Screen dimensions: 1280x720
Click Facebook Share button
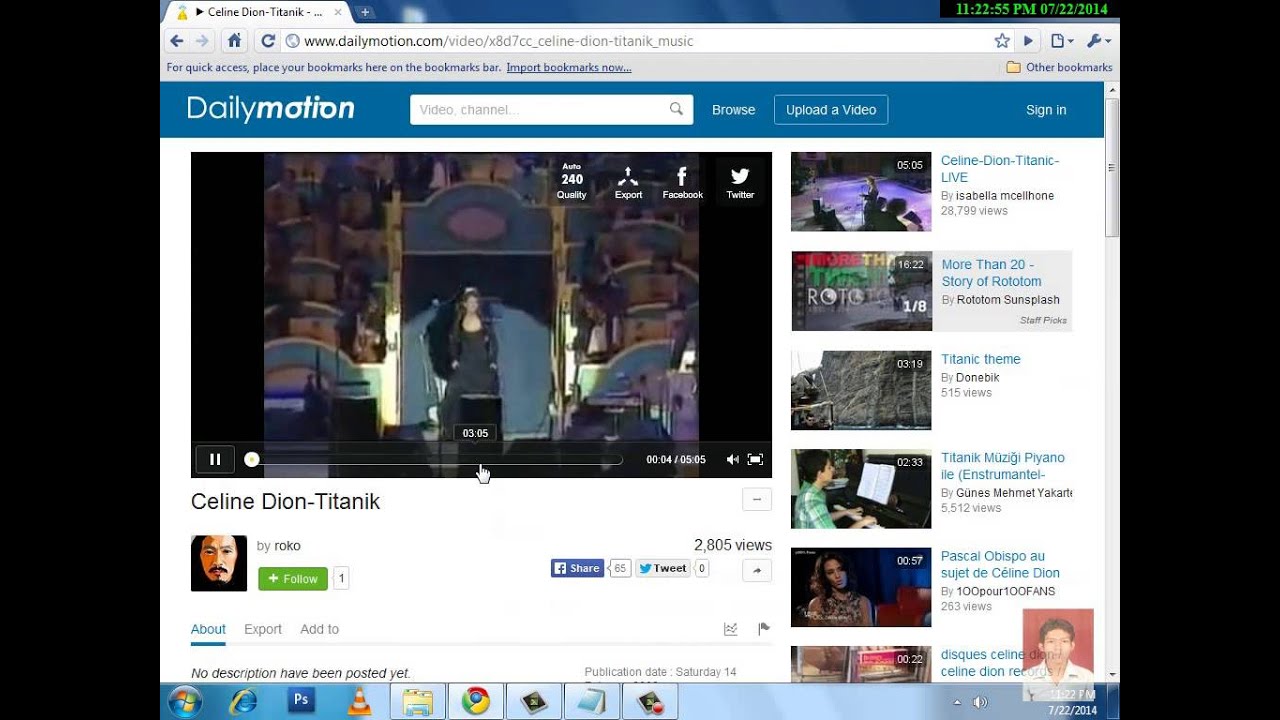click(x=577, y=568)
